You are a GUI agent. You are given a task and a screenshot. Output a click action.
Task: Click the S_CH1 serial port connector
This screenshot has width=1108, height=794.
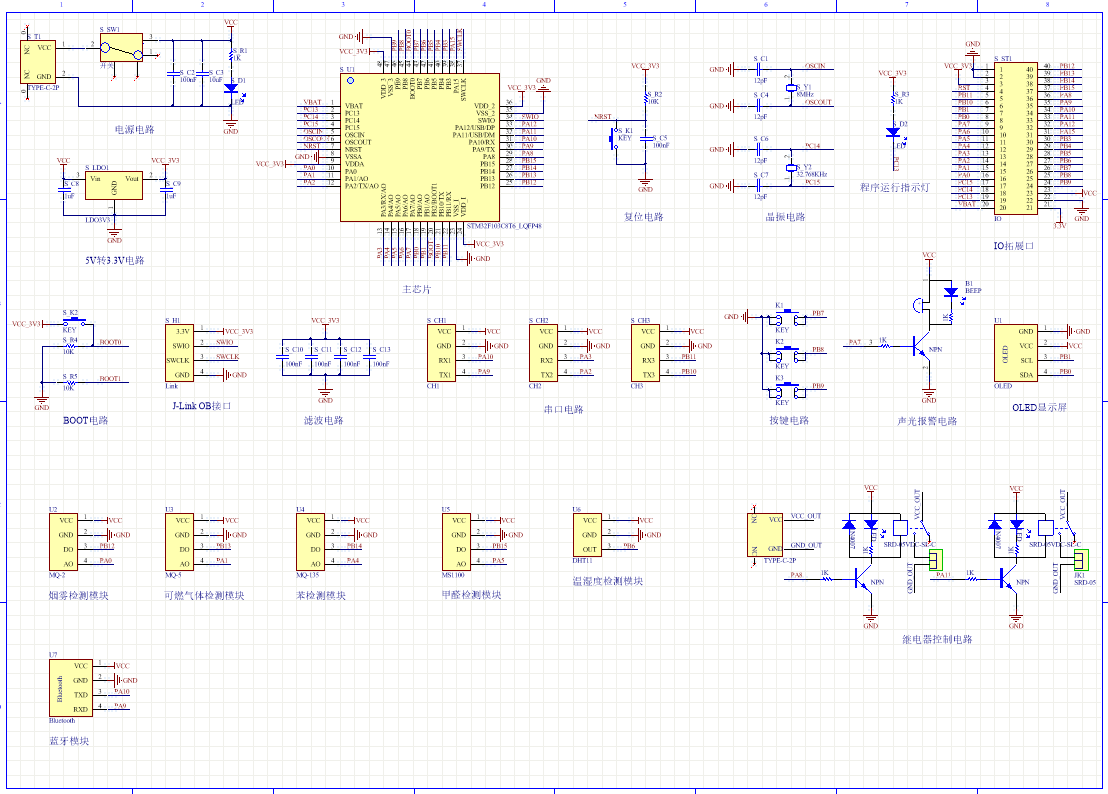(444, 352)
